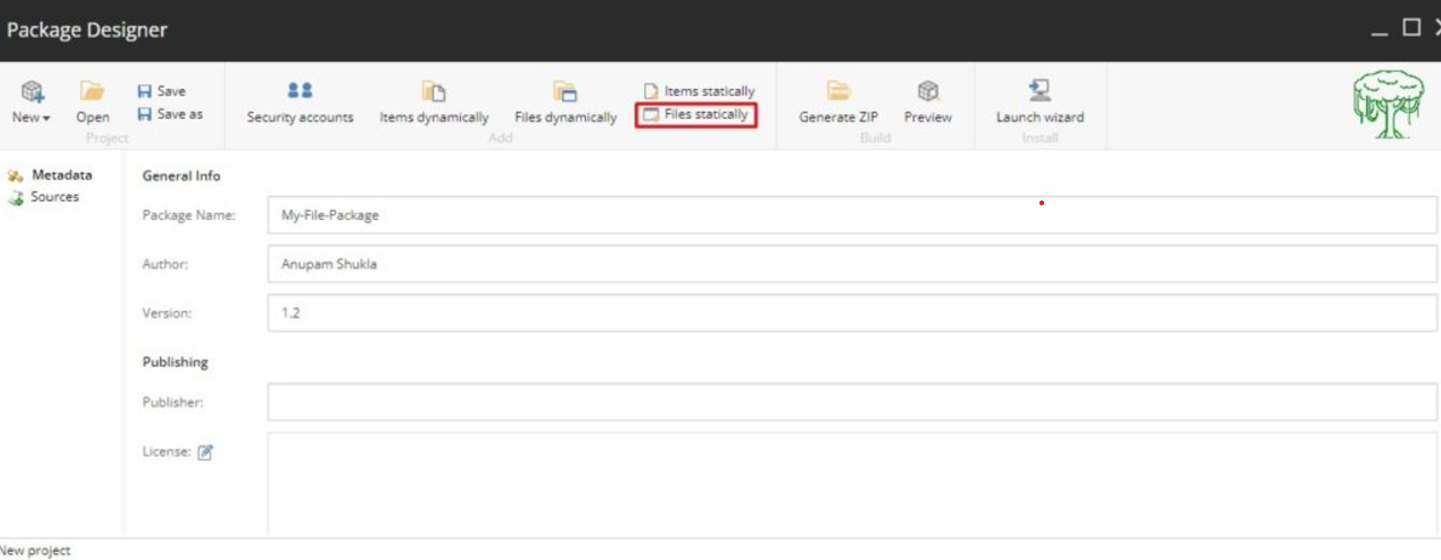Select the highlighted Files statically option

(696, 115)
